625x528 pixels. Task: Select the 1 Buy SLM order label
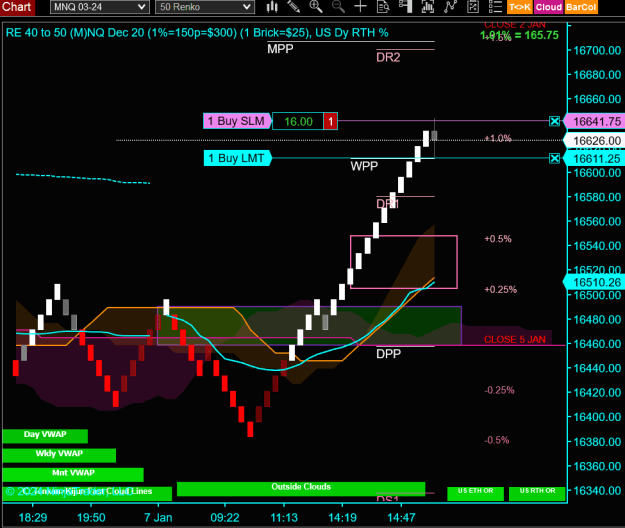[x=237, y=121]
